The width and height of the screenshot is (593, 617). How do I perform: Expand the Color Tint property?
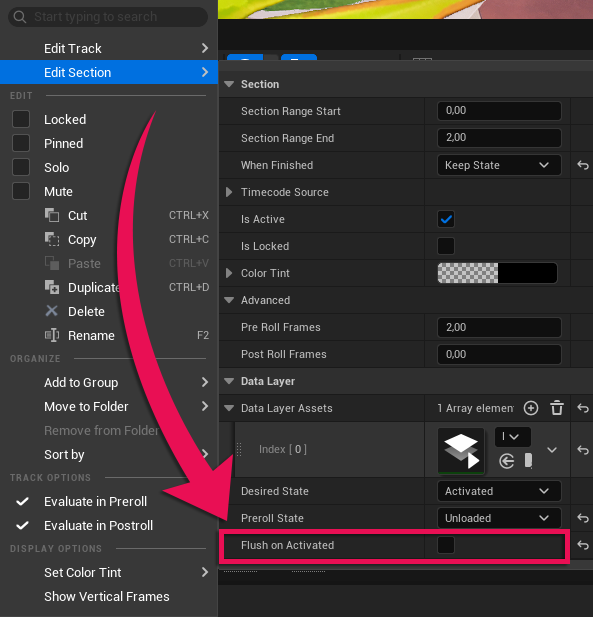(229, 273)
